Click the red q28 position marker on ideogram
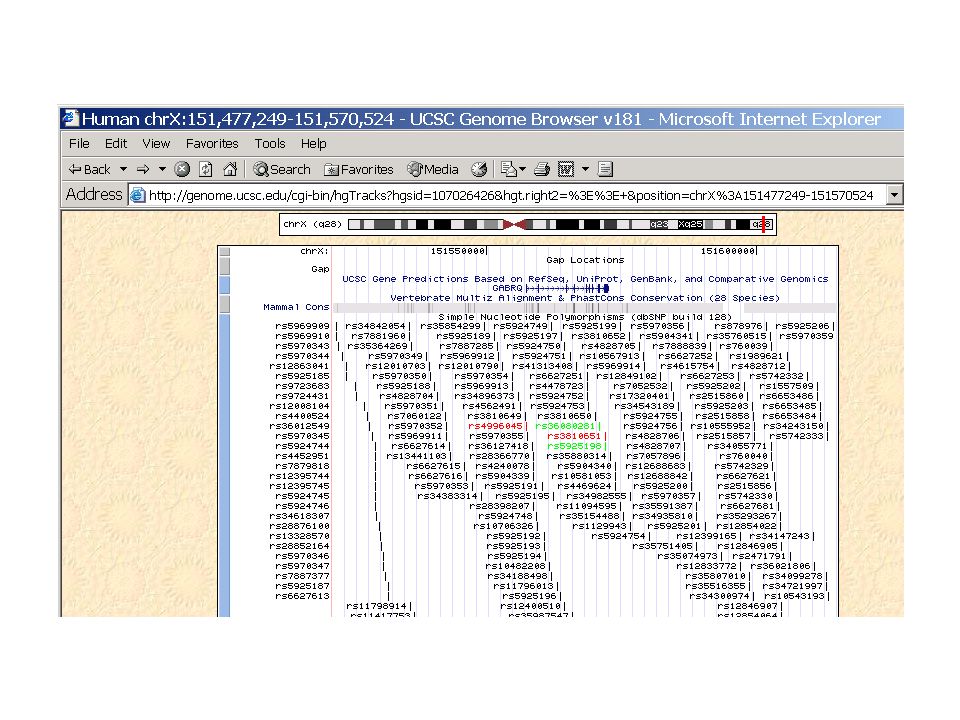 [763, 224]
